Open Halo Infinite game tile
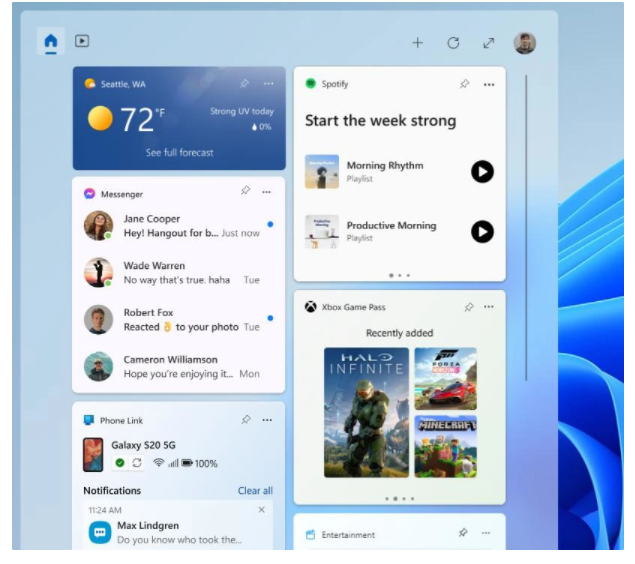The width and height of the screenshot is (635, 564). point(366,413)
